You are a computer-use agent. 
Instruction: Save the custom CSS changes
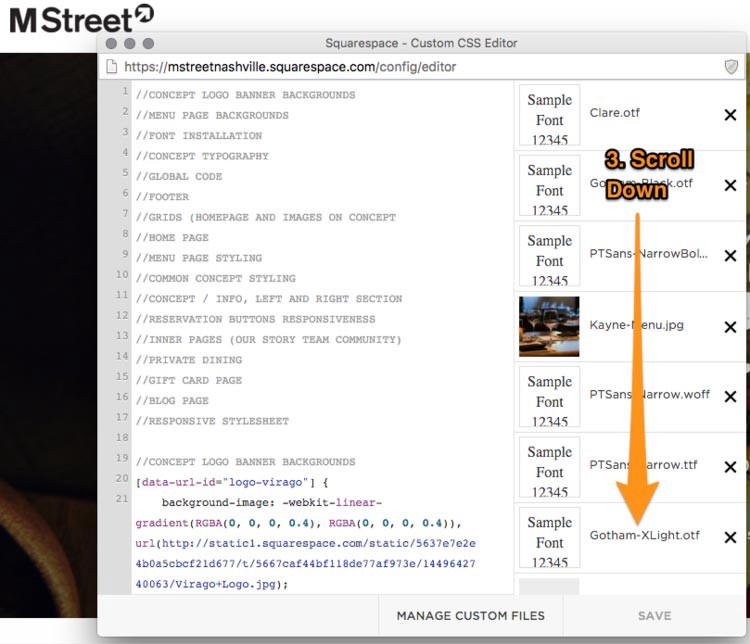coord(654,615)
